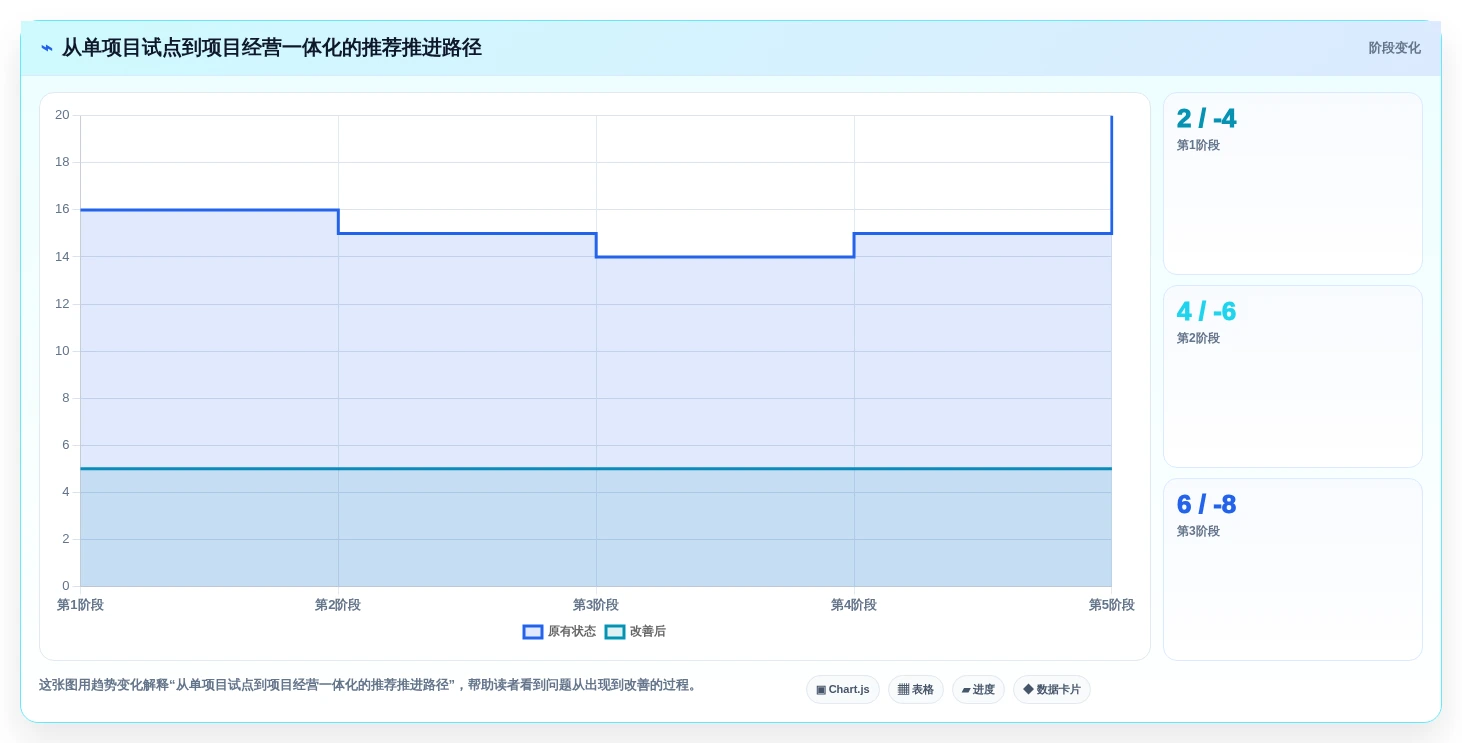
Task: Click the 进度 tag chip
Action: (x=978, y=690)
